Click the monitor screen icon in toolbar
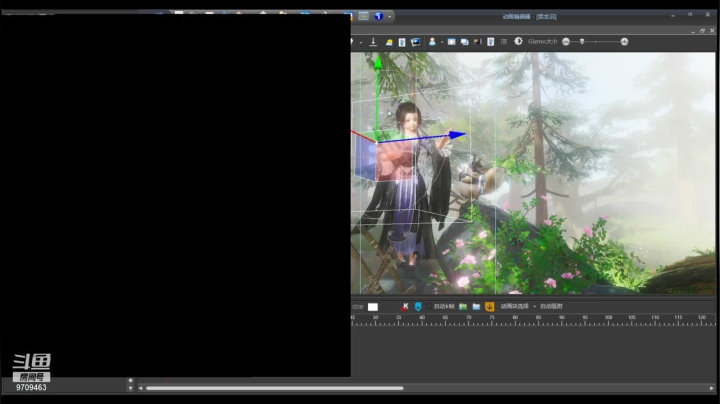The image size is (720, 404). [416, 42]
